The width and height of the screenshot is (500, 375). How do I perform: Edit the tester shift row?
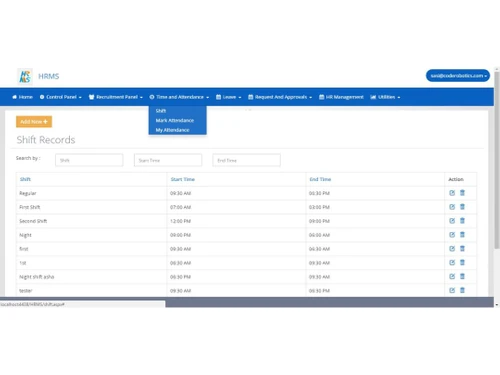tap(452, 291)
